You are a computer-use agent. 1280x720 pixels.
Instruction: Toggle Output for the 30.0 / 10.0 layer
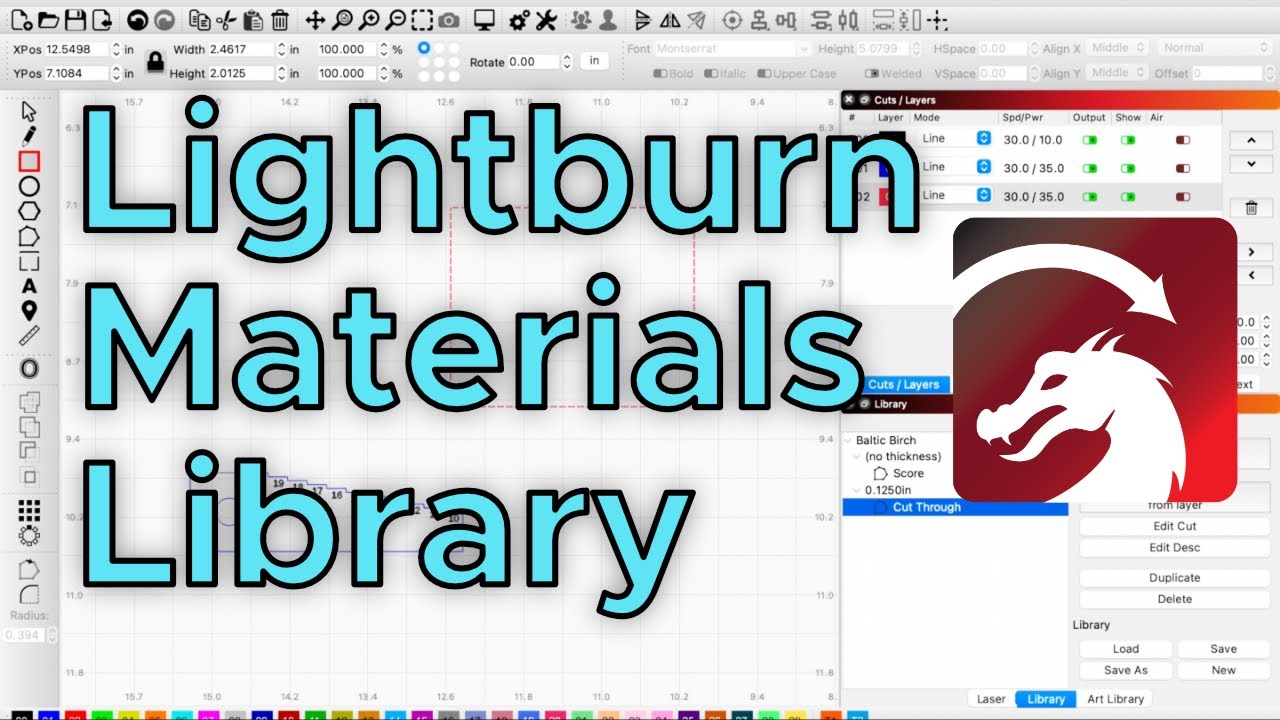tap(1089, 140)
